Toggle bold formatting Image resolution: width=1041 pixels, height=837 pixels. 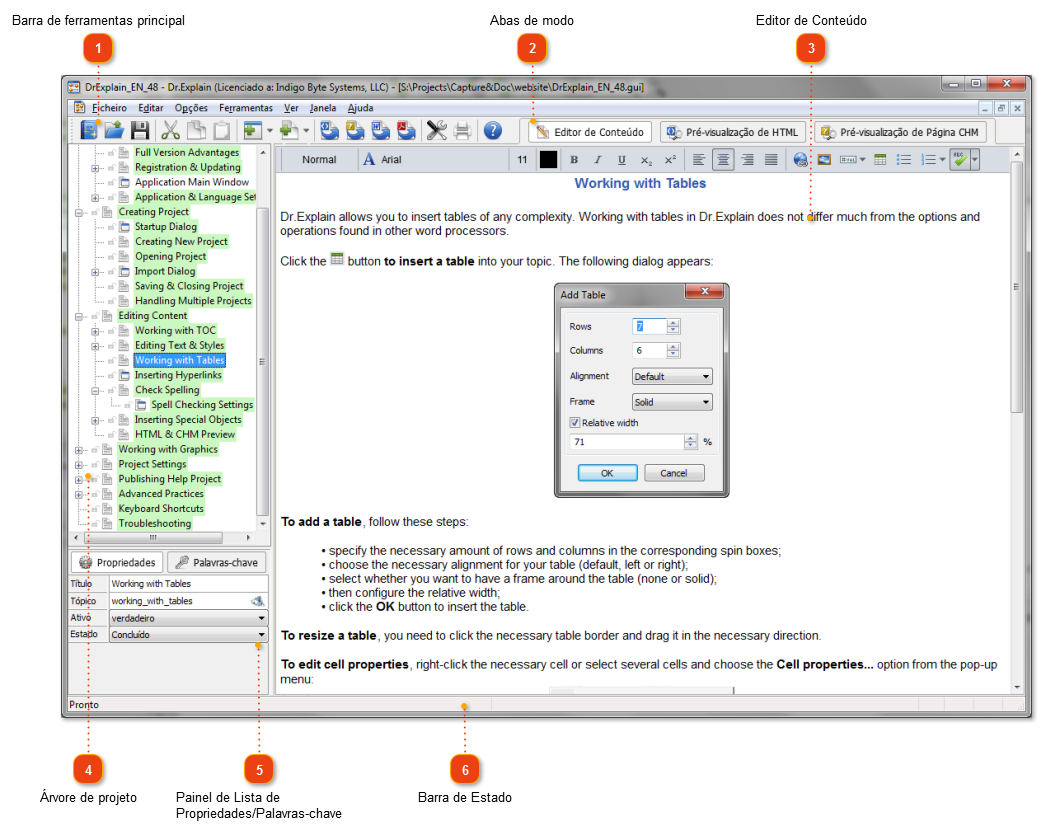click(x=574, y=160)
